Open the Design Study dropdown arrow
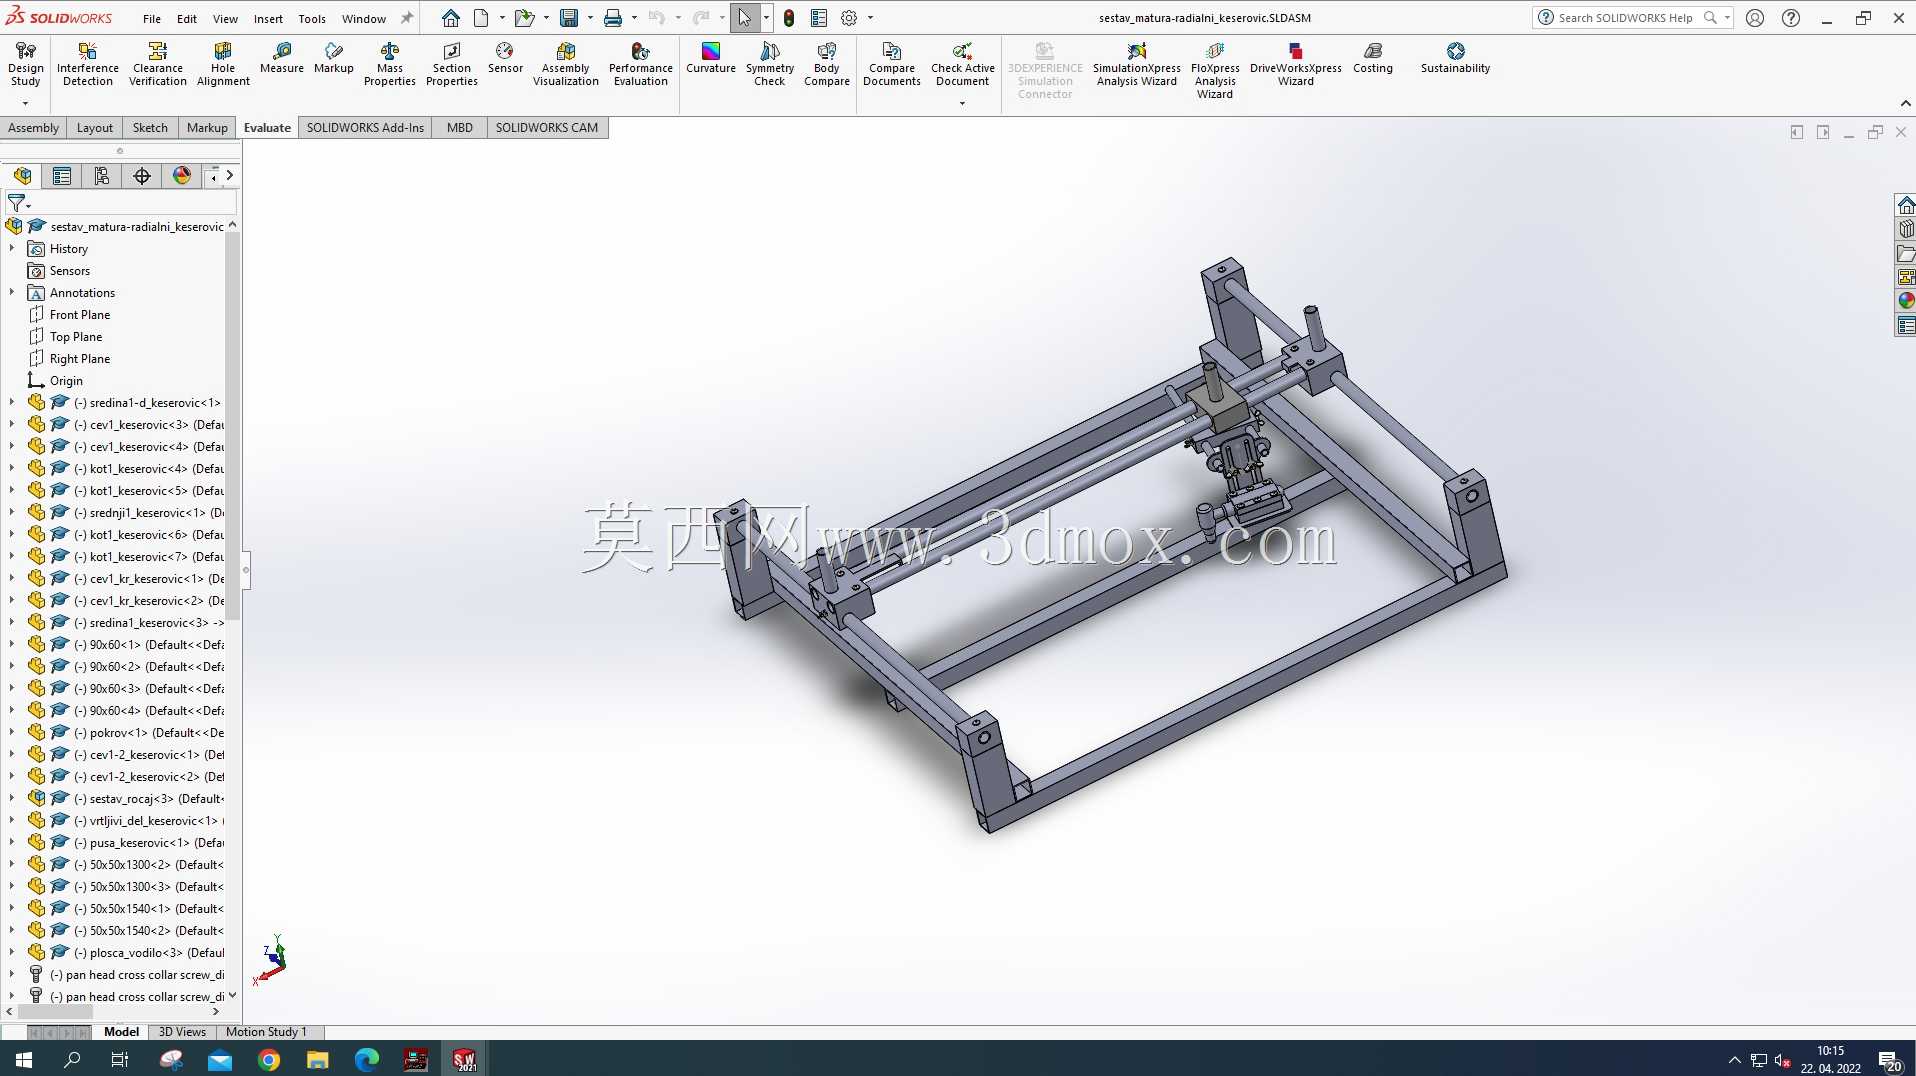Image resolution: width=1916 pixels, height=1076 pixels. point(25,103)
